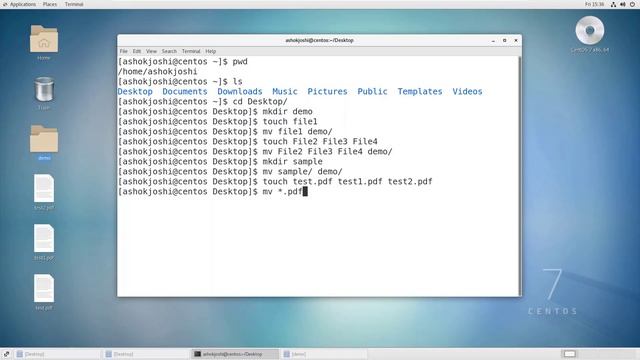Click the 'mkdir sample' command text
The height and width of the screenshot is (360, 640).
292,162
